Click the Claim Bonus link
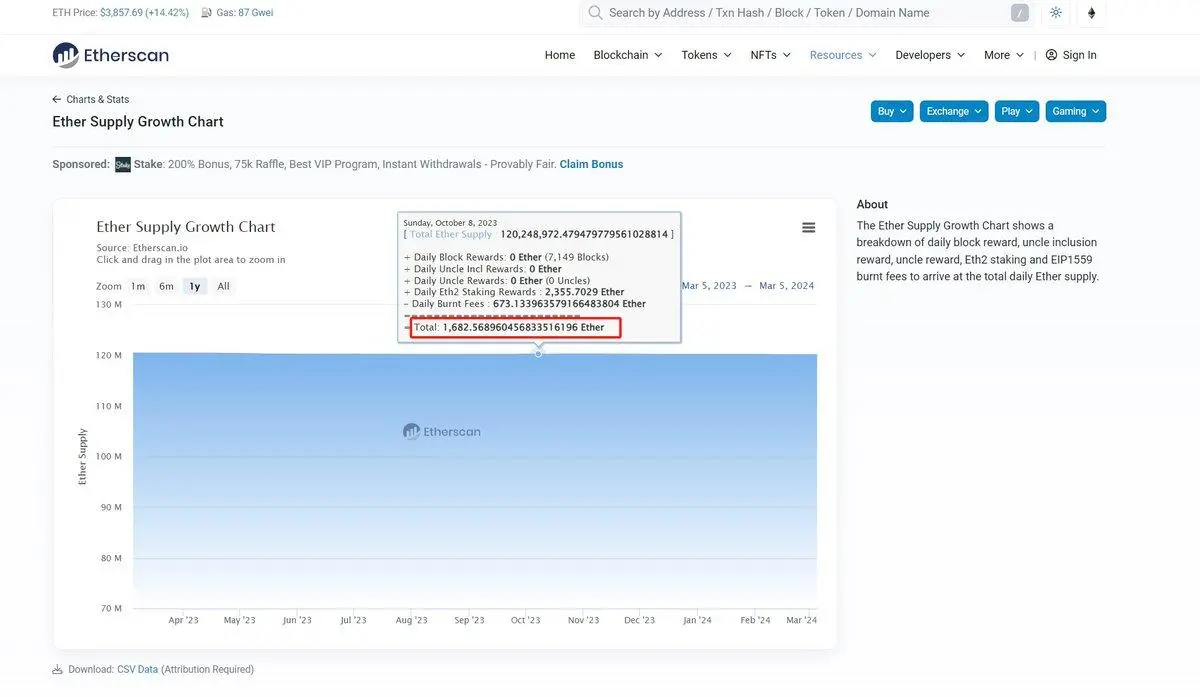1200x697 pixels. [x=591, y=164]
